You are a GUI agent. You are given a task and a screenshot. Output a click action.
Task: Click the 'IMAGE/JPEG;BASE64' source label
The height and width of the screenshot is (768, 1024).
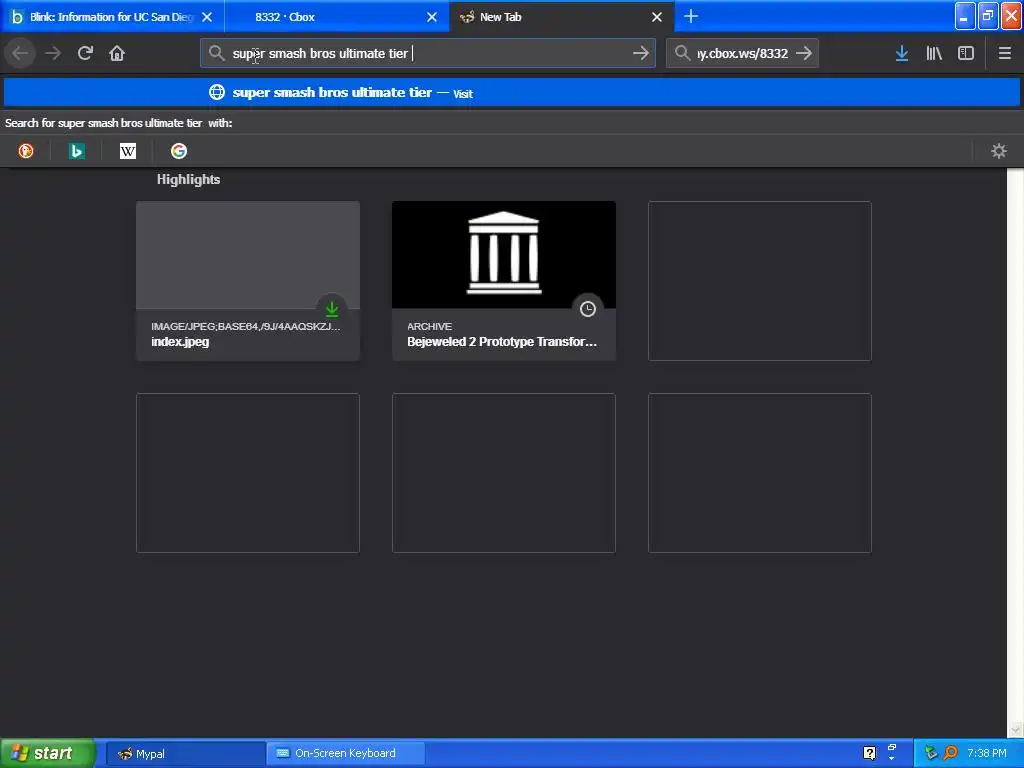click(x=246, y=327)
